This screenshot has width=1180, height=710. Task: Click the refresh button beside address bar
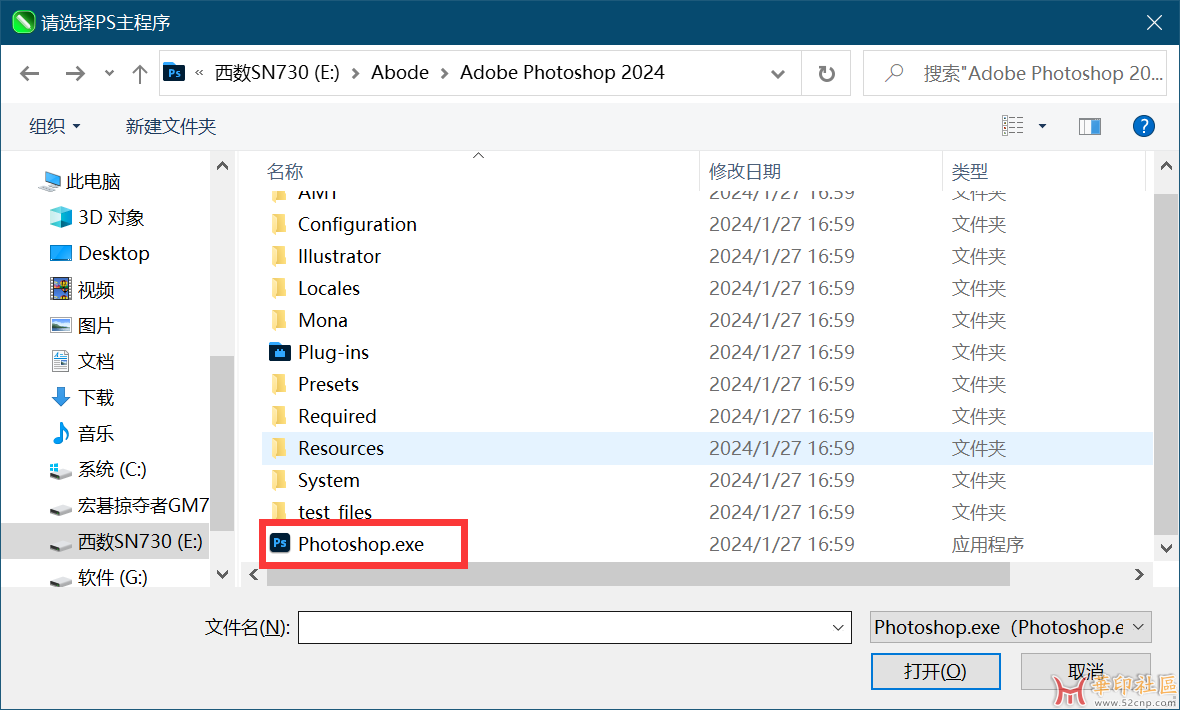(x=826, y=73)
